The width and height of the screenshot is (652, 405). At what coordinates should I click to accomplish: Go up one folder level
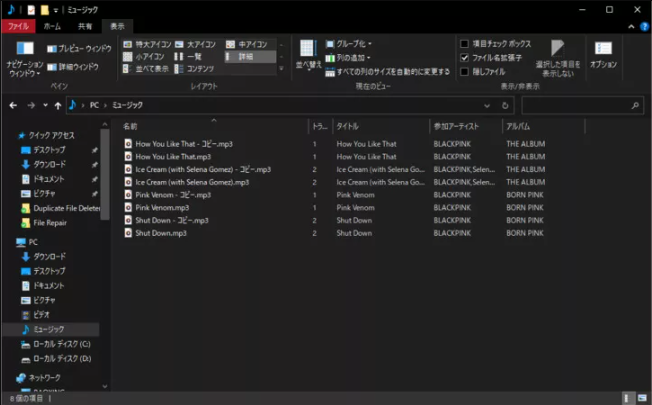58,106
